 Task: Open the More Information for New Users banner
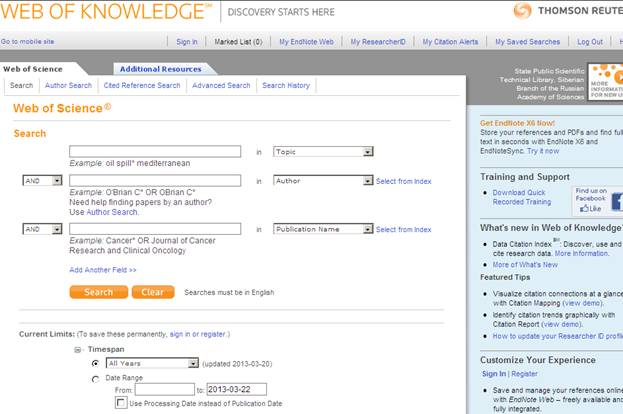(x=605, y=82)
